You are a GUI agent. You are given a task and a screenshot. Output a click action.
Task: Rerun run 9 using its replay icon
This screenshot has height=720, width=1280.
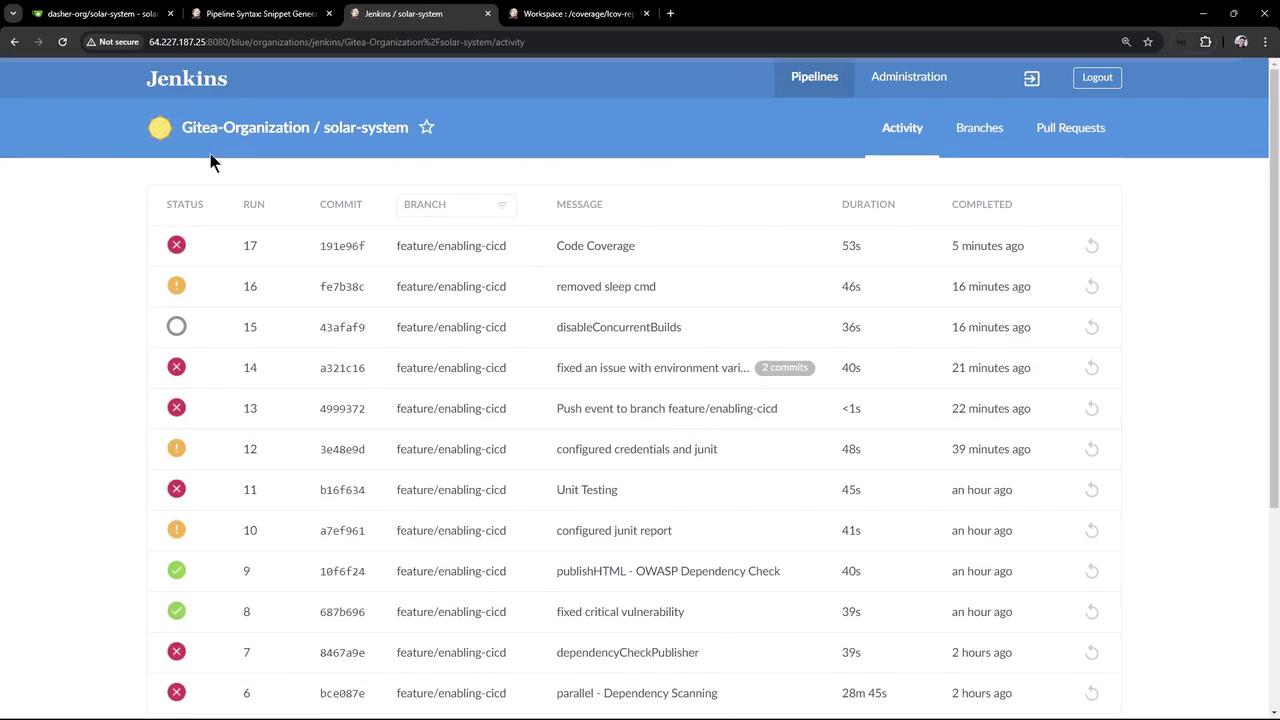click(1092, 571)
